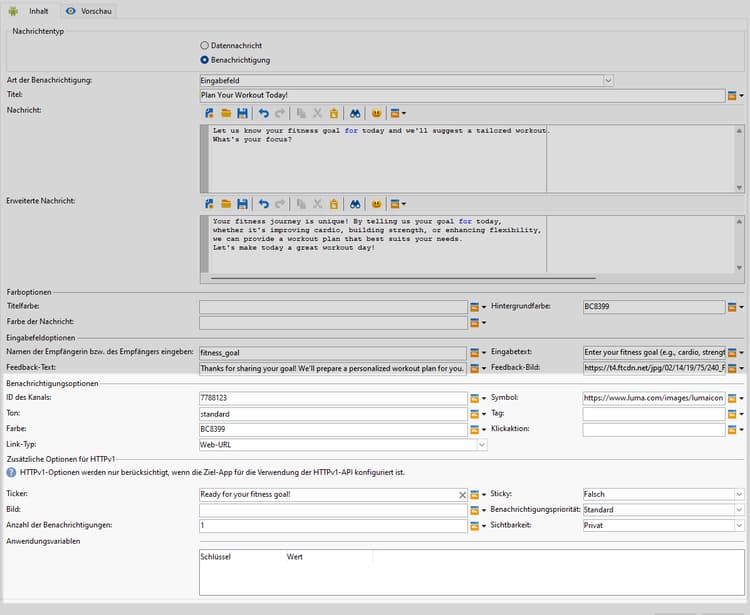Click personalization icon beside the Titel field
The image size is (750, 615).
click(x=732, y=96)
